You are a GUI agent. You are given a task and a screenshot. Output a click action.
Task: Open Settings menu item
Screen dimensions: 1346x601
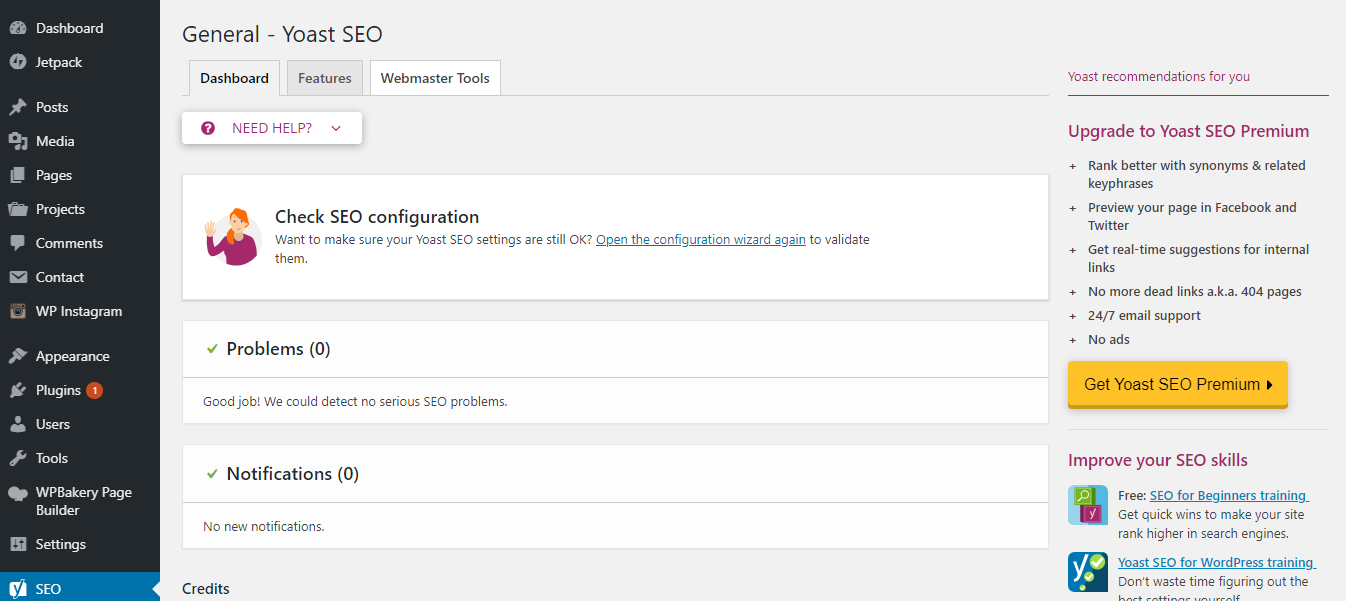[80, 544]
